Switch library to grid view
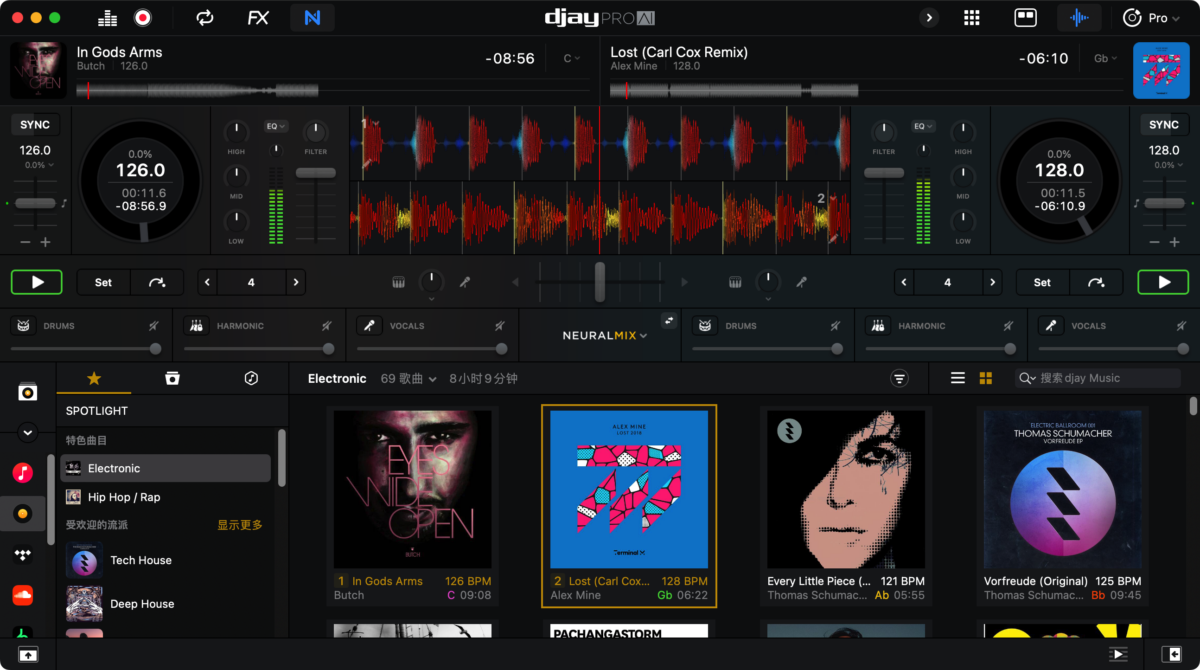 pyautogui.click(x=985, y=378)
